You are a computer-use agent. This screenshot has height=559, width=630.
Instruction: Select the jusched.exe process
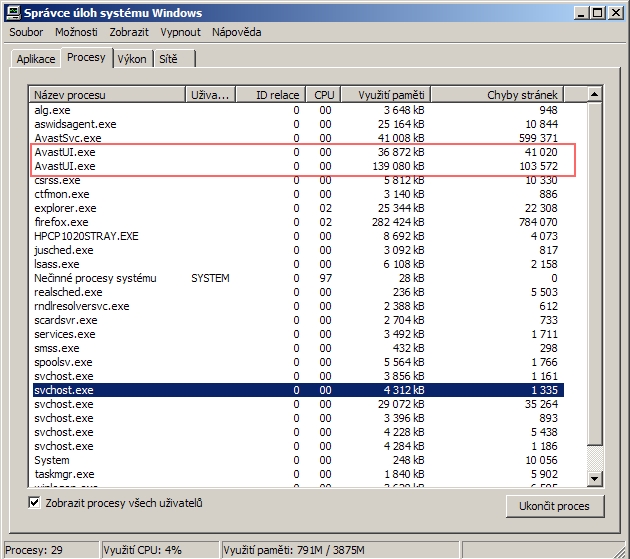[298, 250]
